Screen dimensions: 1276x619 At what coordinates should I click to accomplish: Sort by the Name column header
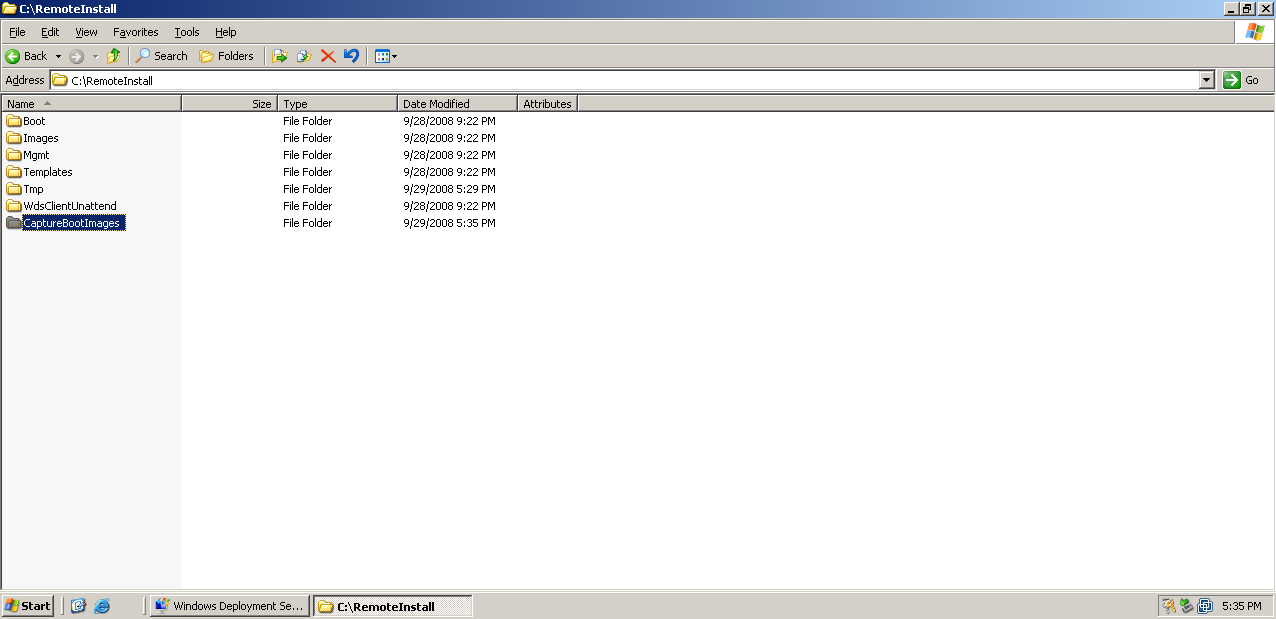point(91,103)
